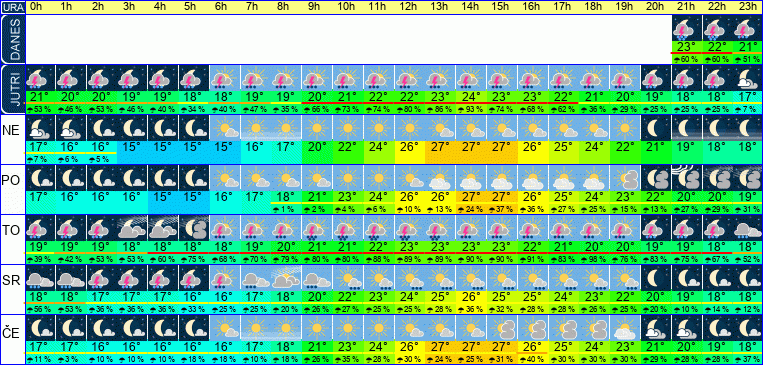Click the TO 5h overcast night icon
763x365 pixels.
click(x=194, y=228)
